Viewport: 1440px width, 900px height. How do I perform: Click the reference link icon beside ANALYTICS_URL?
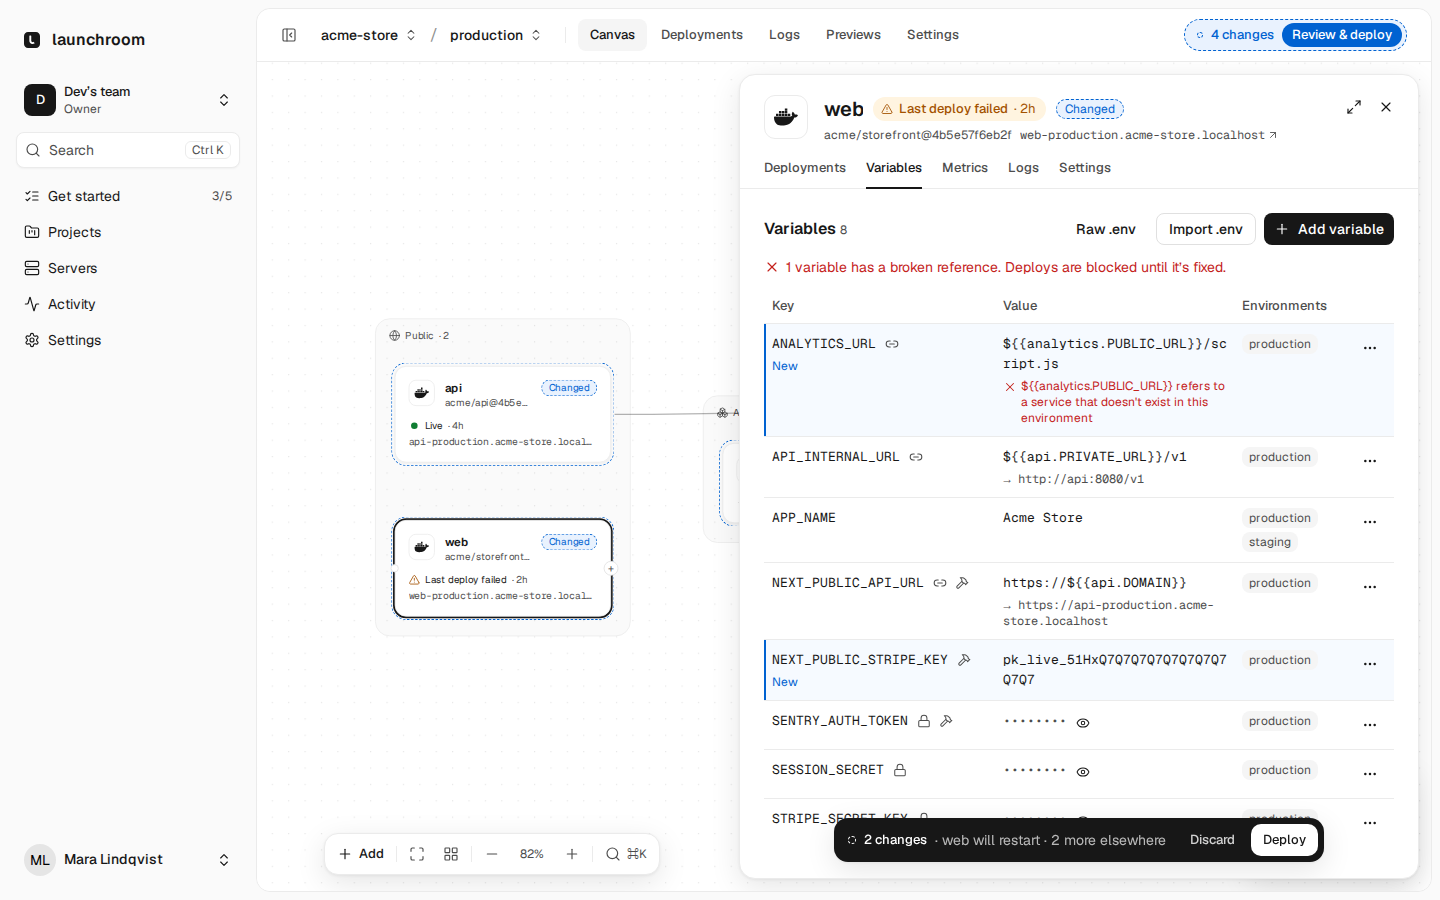tap(892, 344)
